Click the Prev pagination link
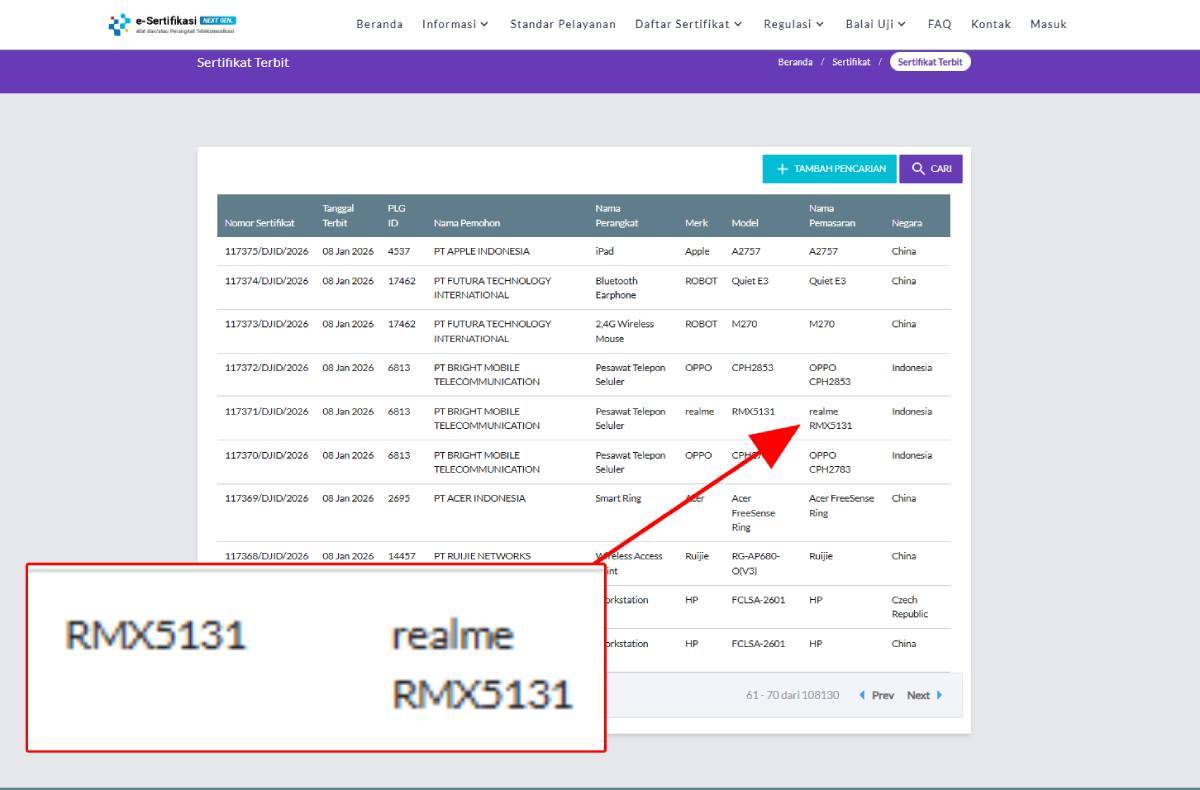1200x790 pixels. 877,695
